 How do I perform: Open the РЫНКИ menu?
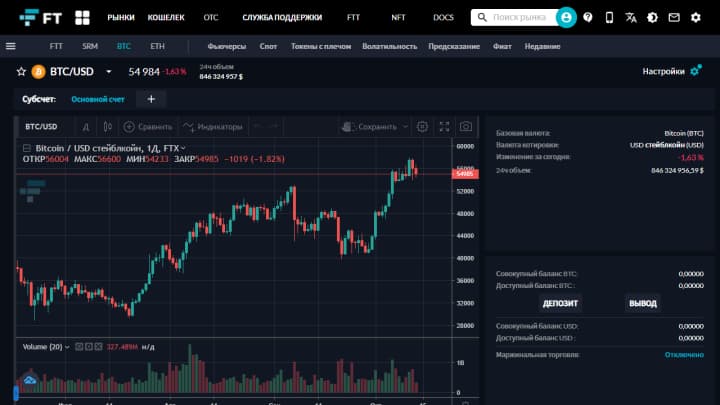pos(121,17)
